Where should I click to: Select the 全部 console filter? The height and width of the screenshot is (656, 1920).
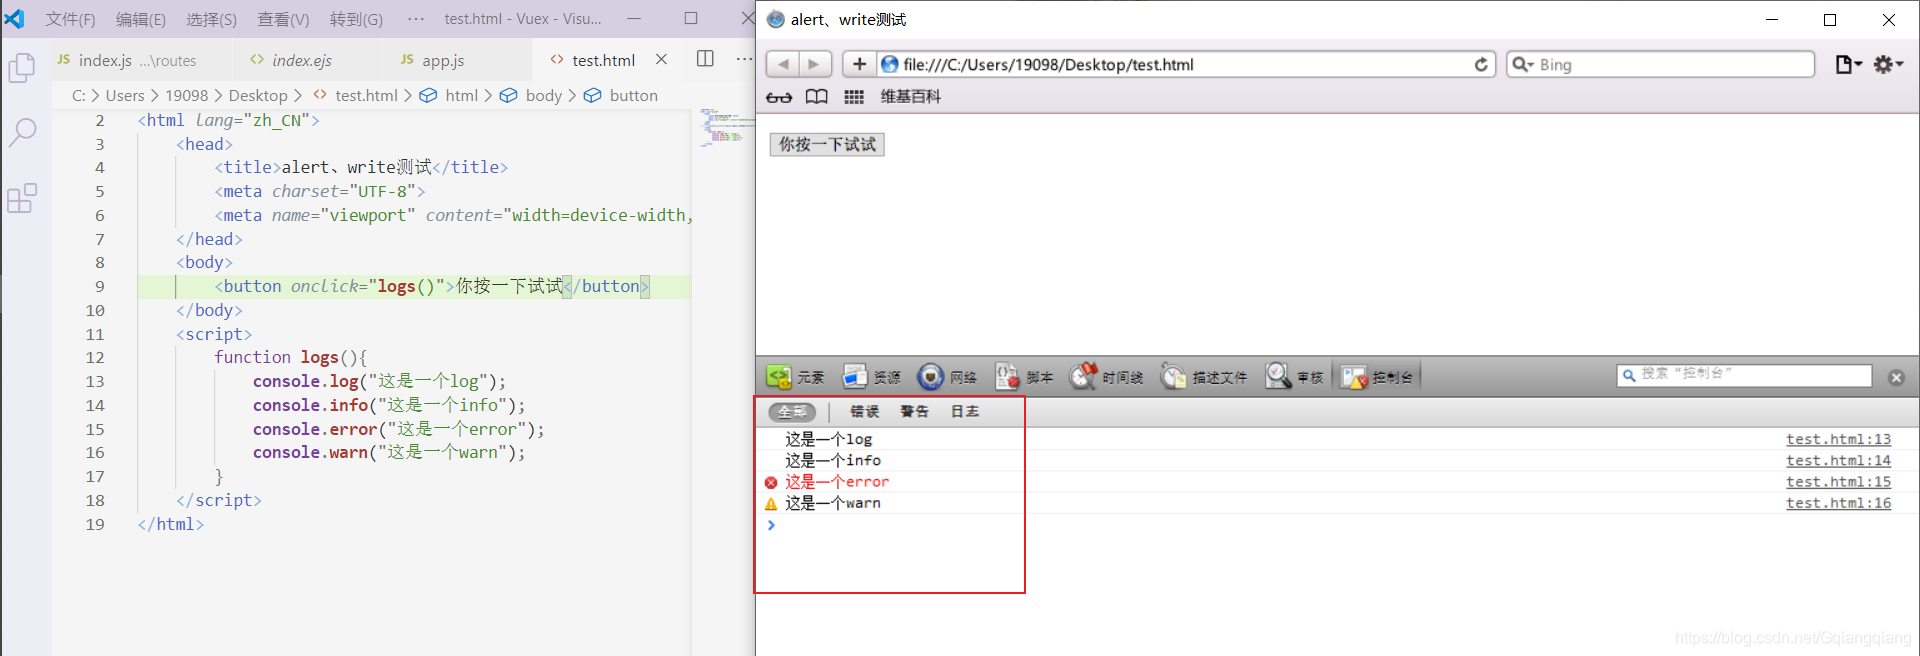[x=792, y=412]
